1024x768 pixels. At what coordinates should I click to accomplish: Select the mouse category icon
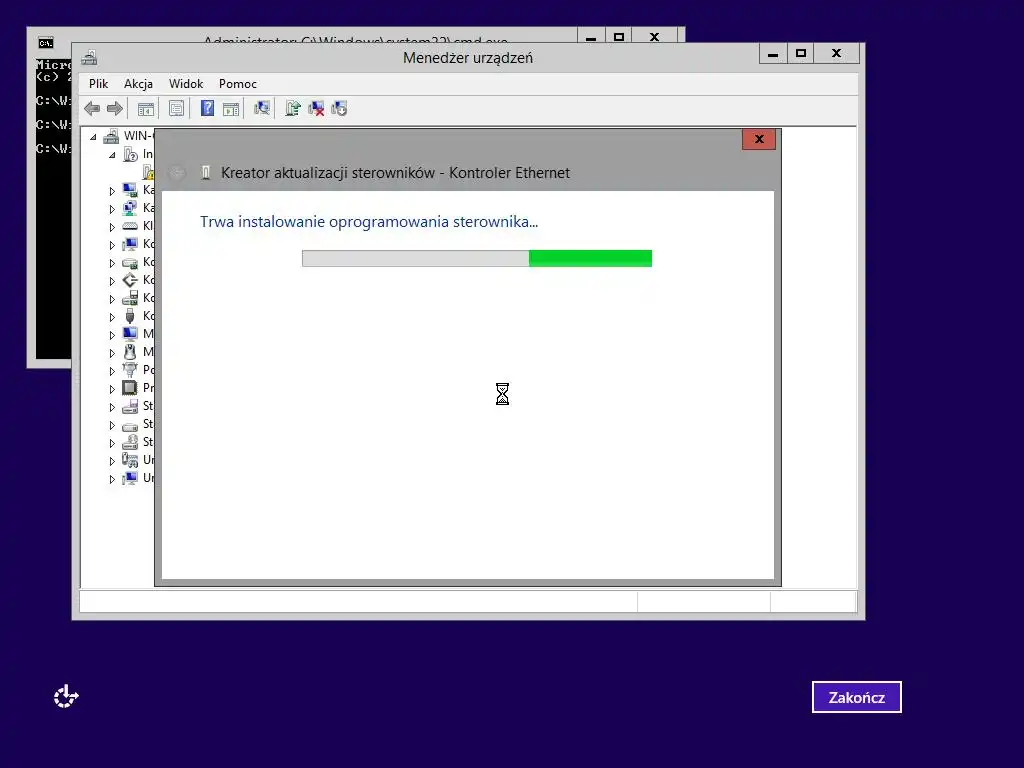pyautogui.click(x=130, y=352)
